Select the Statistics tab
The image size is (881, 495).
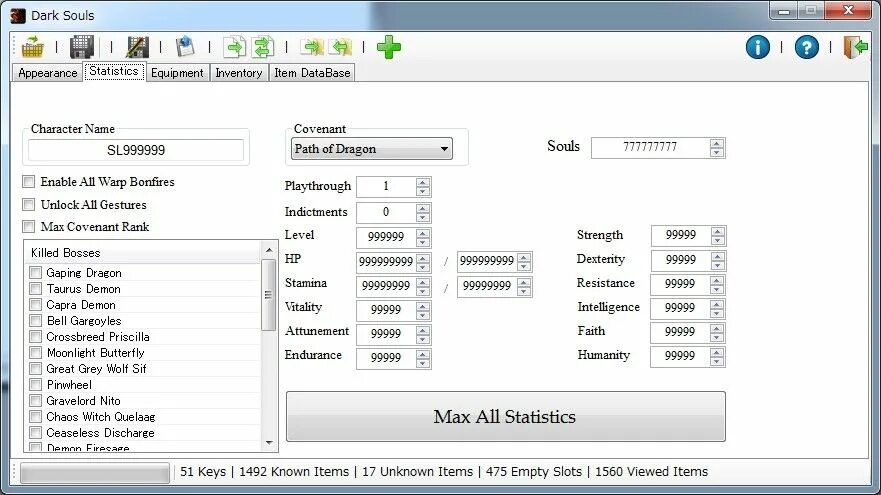tap(114, 71)
